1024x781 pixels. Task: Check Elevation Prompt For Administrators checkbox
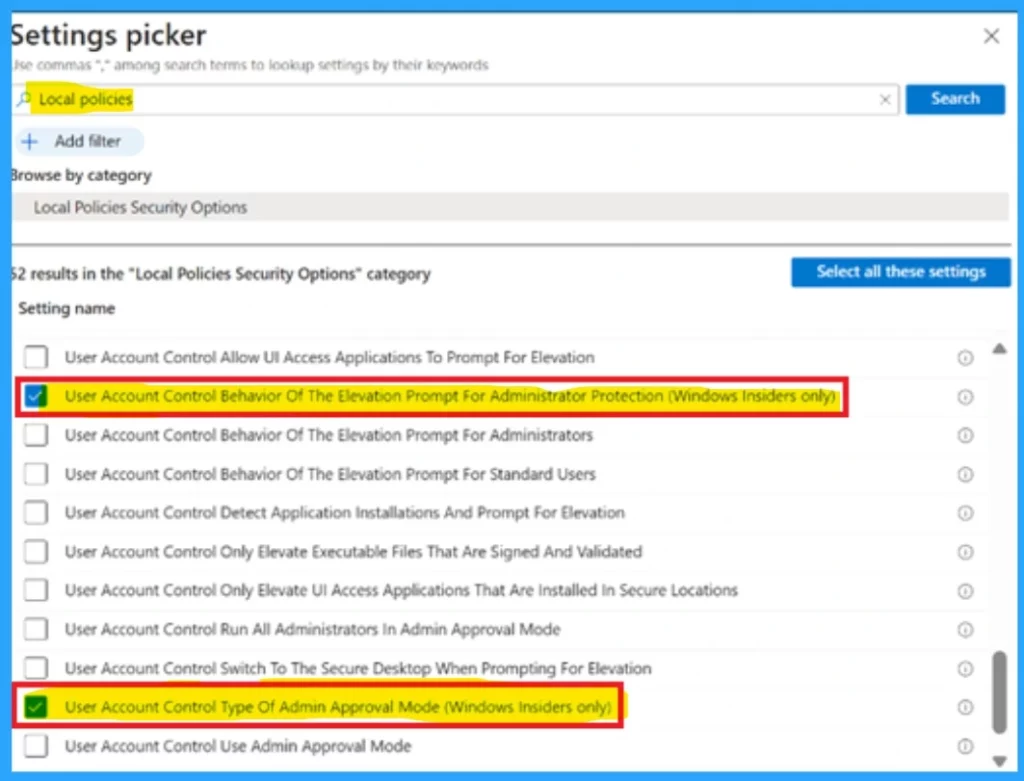pos(36,435)
